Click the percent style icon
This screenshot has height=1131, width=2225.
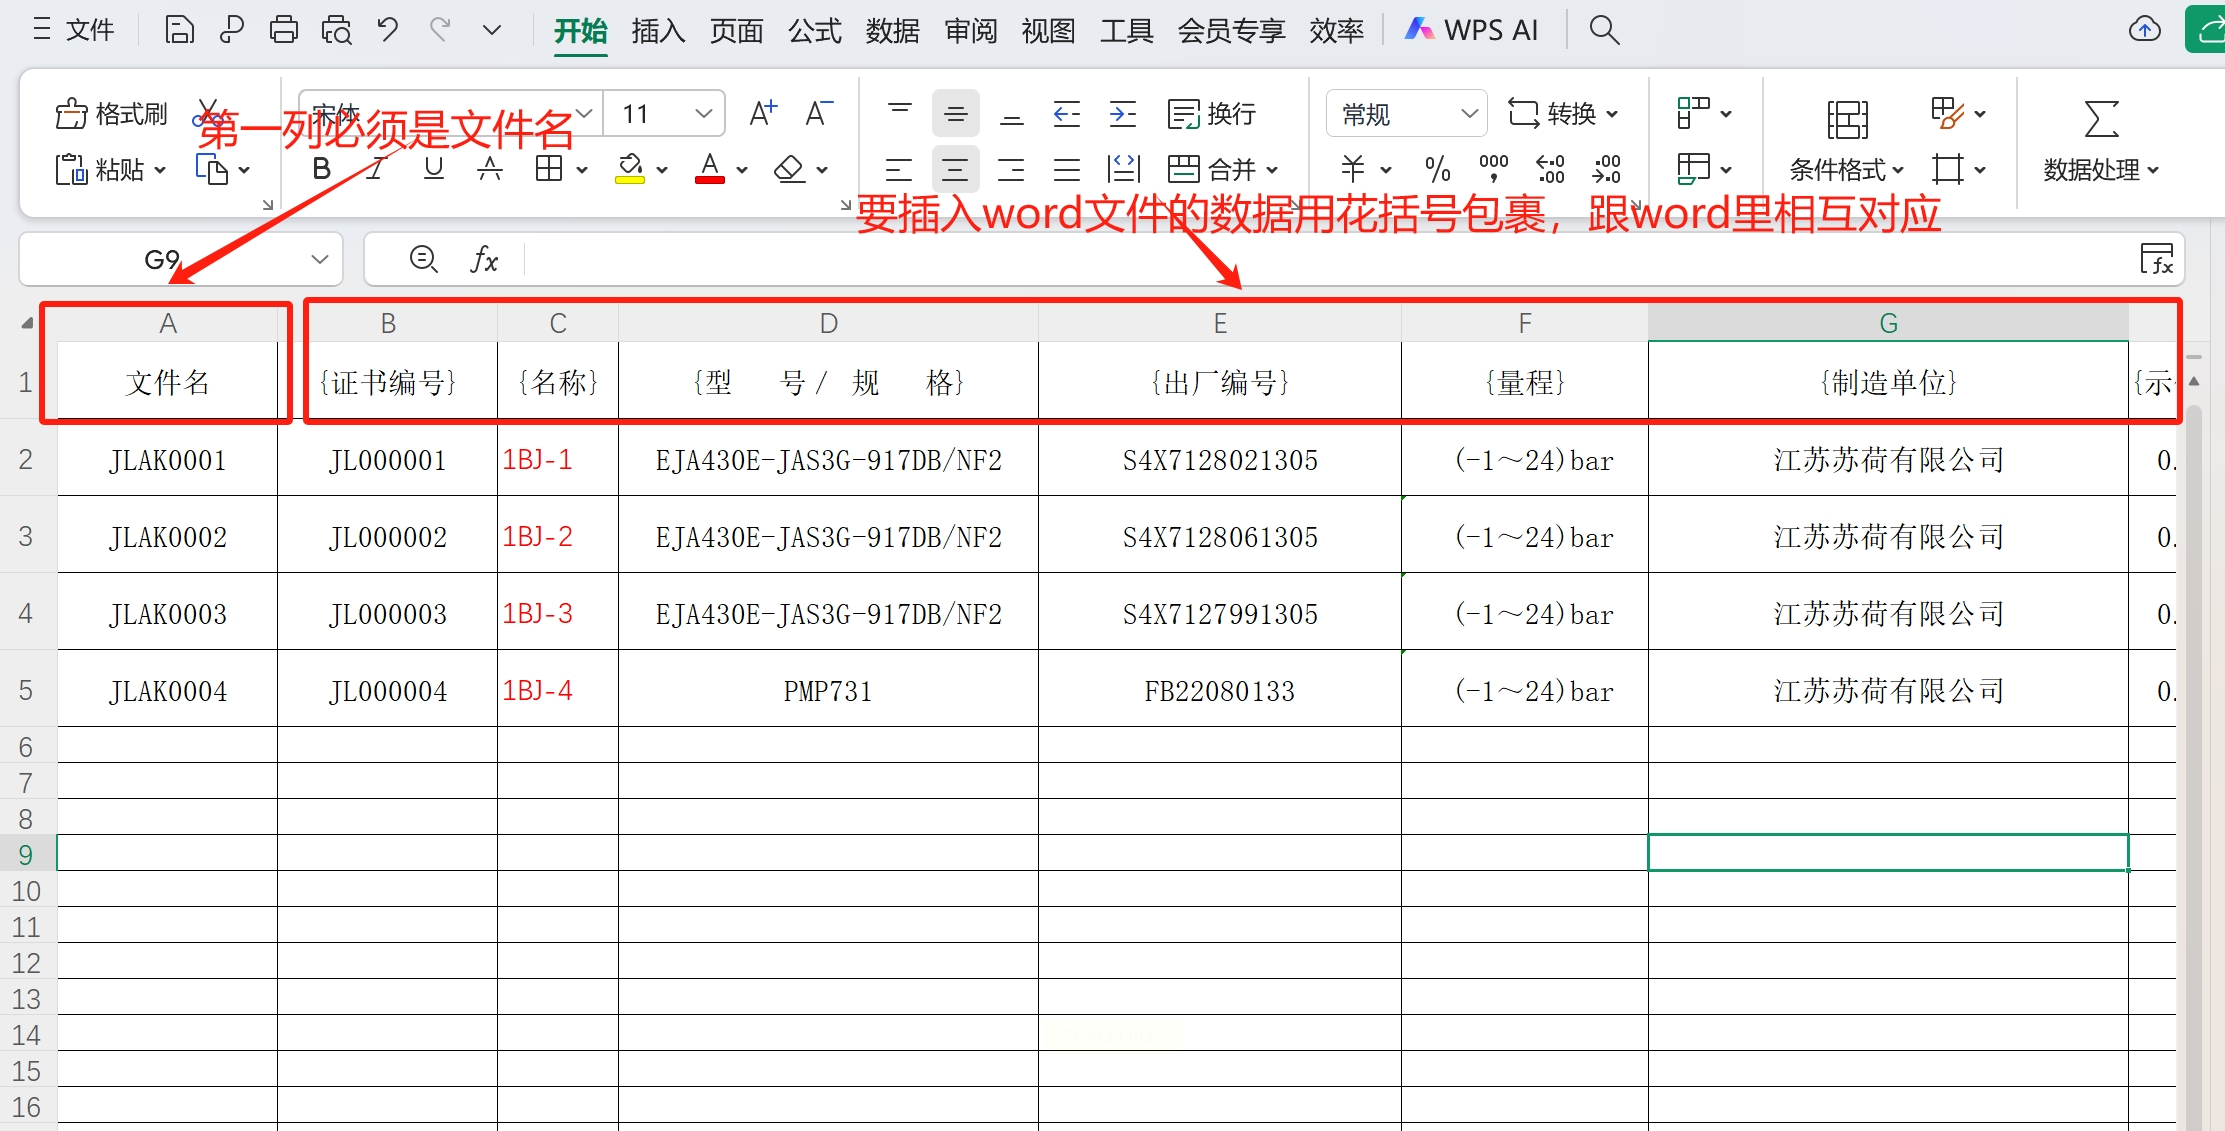pos(1437,169)
